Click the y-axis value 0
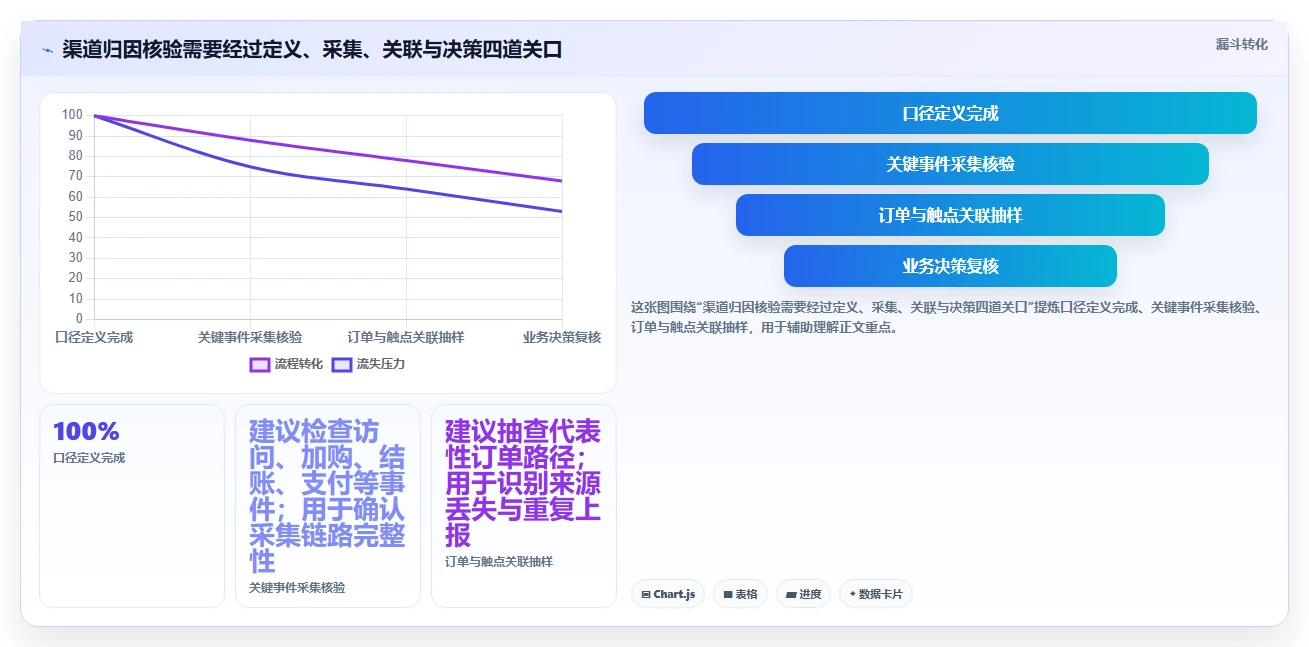The image size is (1309, 647). coord(79,319)
